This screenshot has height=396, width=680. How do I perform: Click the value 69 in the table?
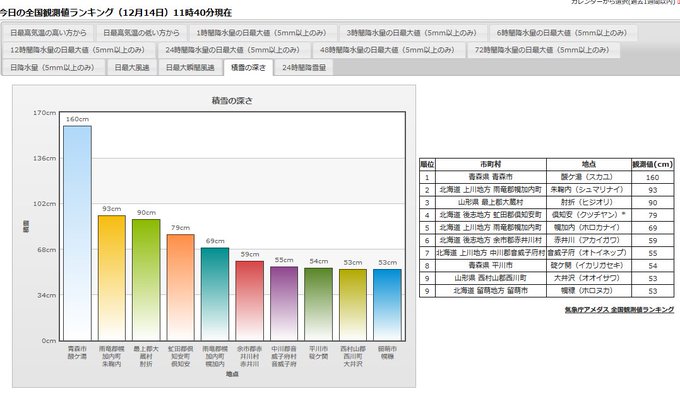point(653,228)
